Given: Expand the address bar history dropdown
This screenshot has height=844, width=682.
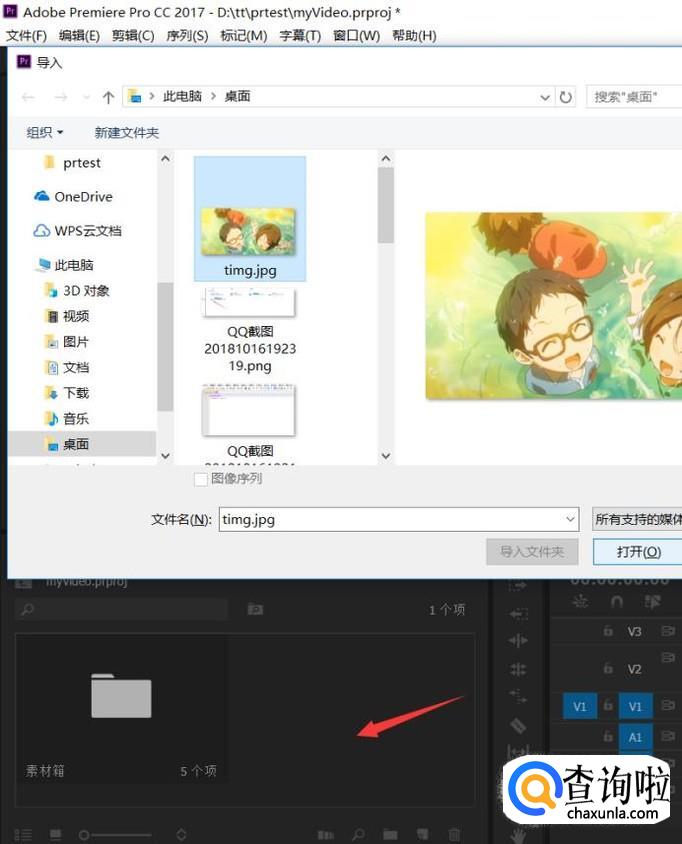Looking at the screenshot, I should (545, 97).
